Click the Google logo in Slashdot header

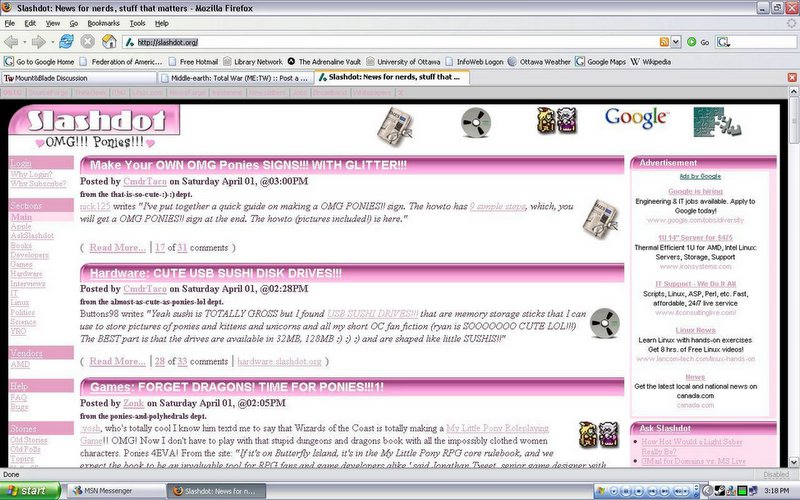[x=636, y=118]
